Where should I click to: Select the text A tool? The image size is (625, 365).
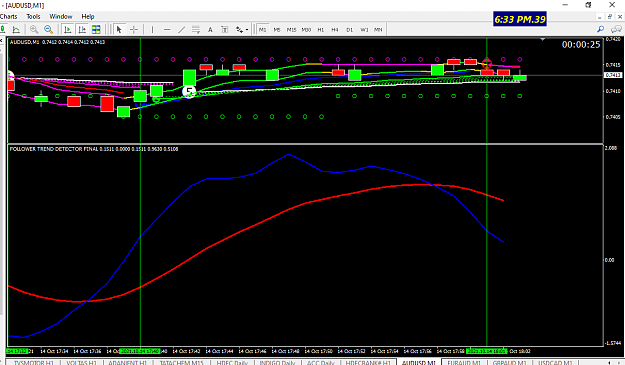coord(210,29)
